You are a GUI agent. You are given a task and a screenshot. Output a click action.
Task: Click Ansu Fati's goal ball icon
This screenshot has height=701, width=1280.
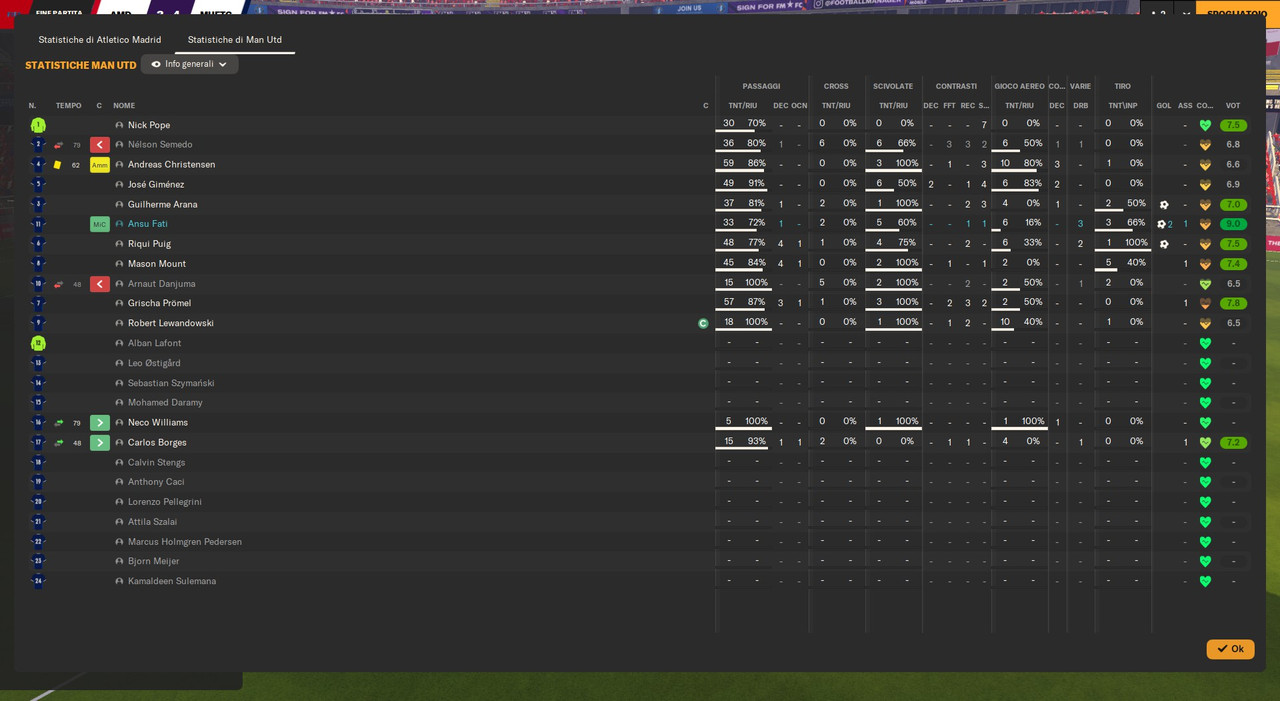pyautogui.click(x=1161, y=224)
